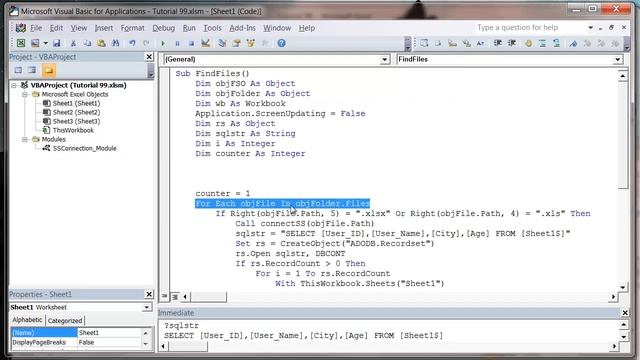Open the Insert UserForm dropdown arrow
Image resolution: width=640 pixels, height=360 pixels.
[x=46, y=43]
